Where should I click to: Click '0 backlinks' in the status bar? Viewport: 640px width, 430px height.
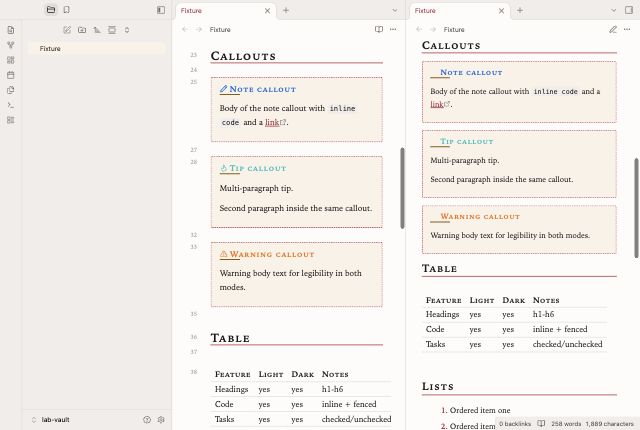tap(515, 424)
